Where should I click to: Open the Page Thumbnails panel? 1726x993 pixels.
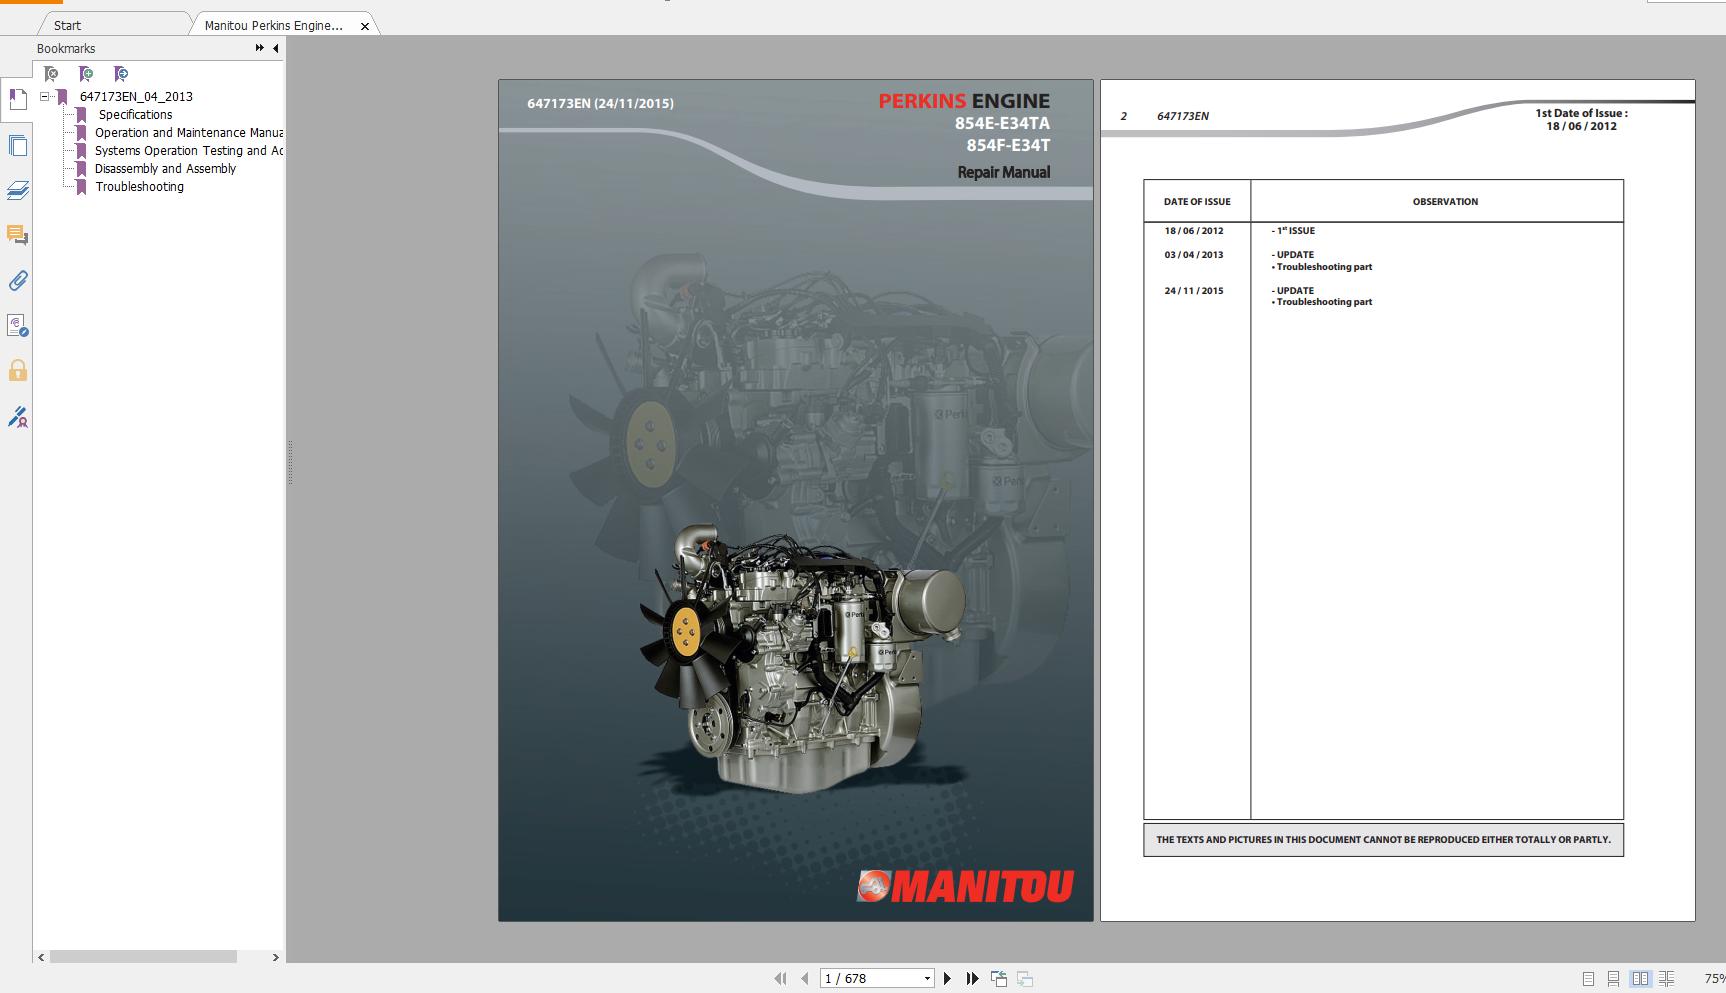18,145
